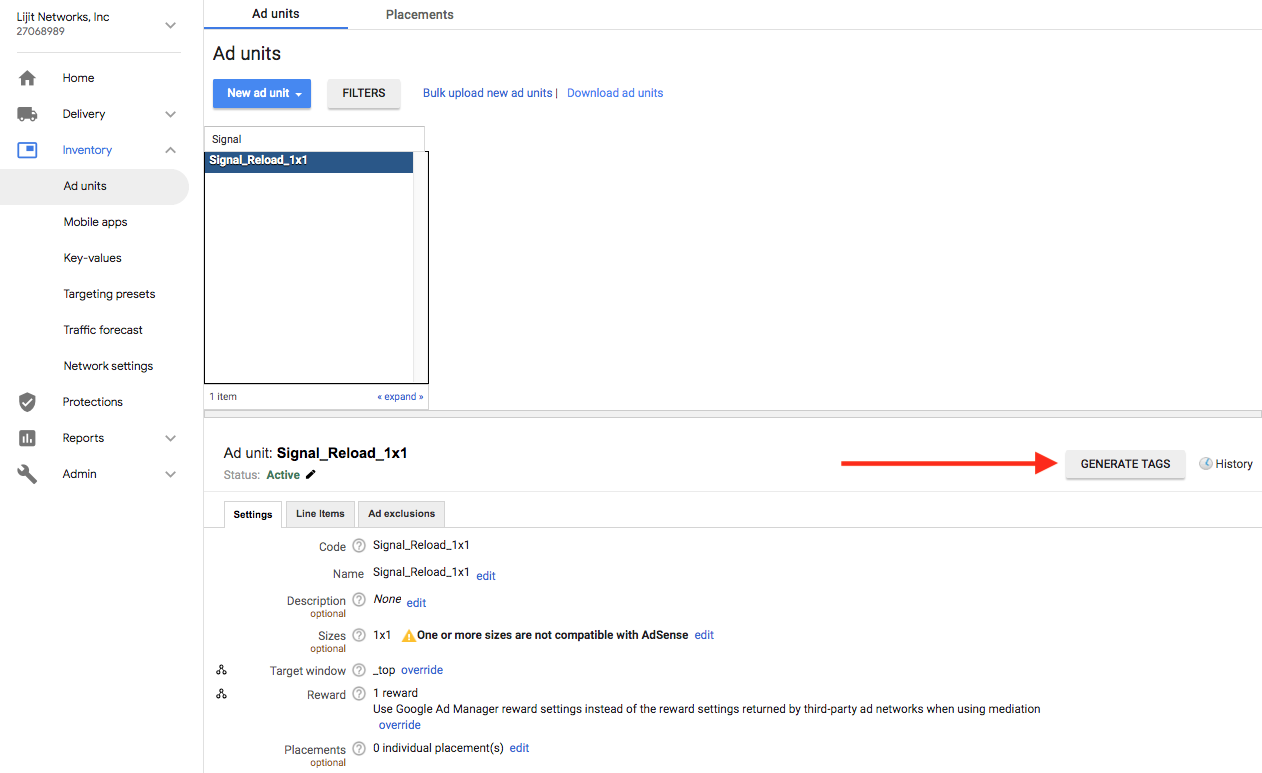Open the New ad unit dropdown
The height and width of the screenshot is (773, 1262).
point(262,93)
